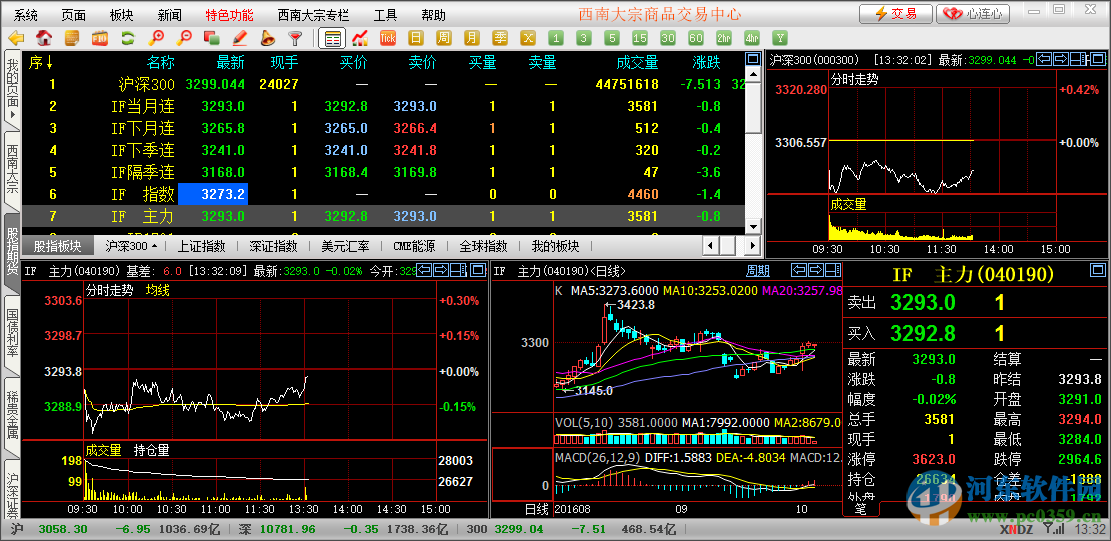The width and height of the screenshot is (1111, 541).
Task: Open the 页面 menu
Action: click(74, 14)
